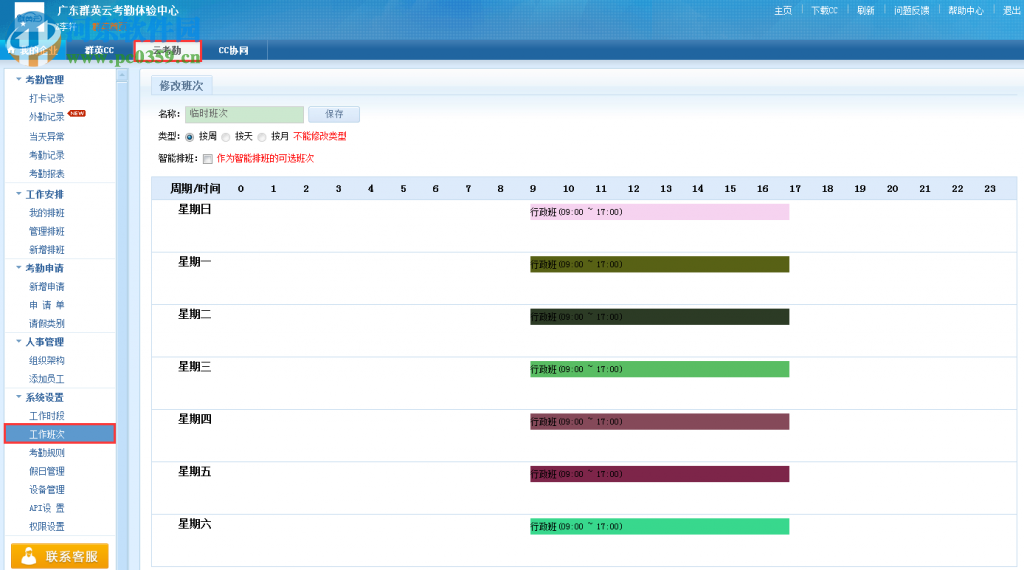Viewport: 1024px width, 570px height.
Task: Switch to the CC协同 tab
Action: point(233,50)
